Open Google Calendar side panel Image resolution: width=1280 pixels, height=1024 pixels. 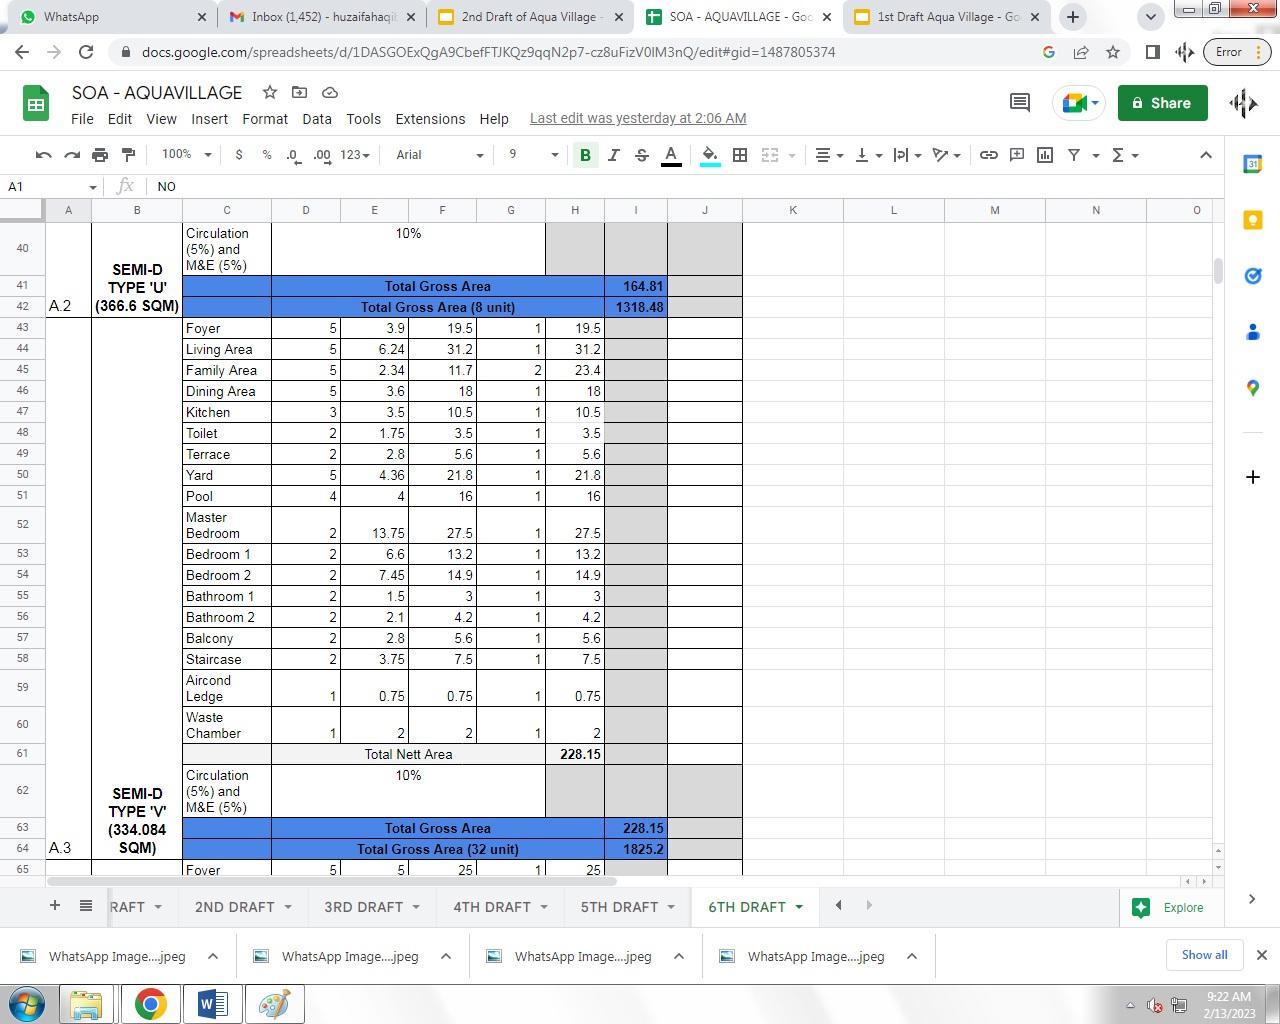(x=1252, y=164)
